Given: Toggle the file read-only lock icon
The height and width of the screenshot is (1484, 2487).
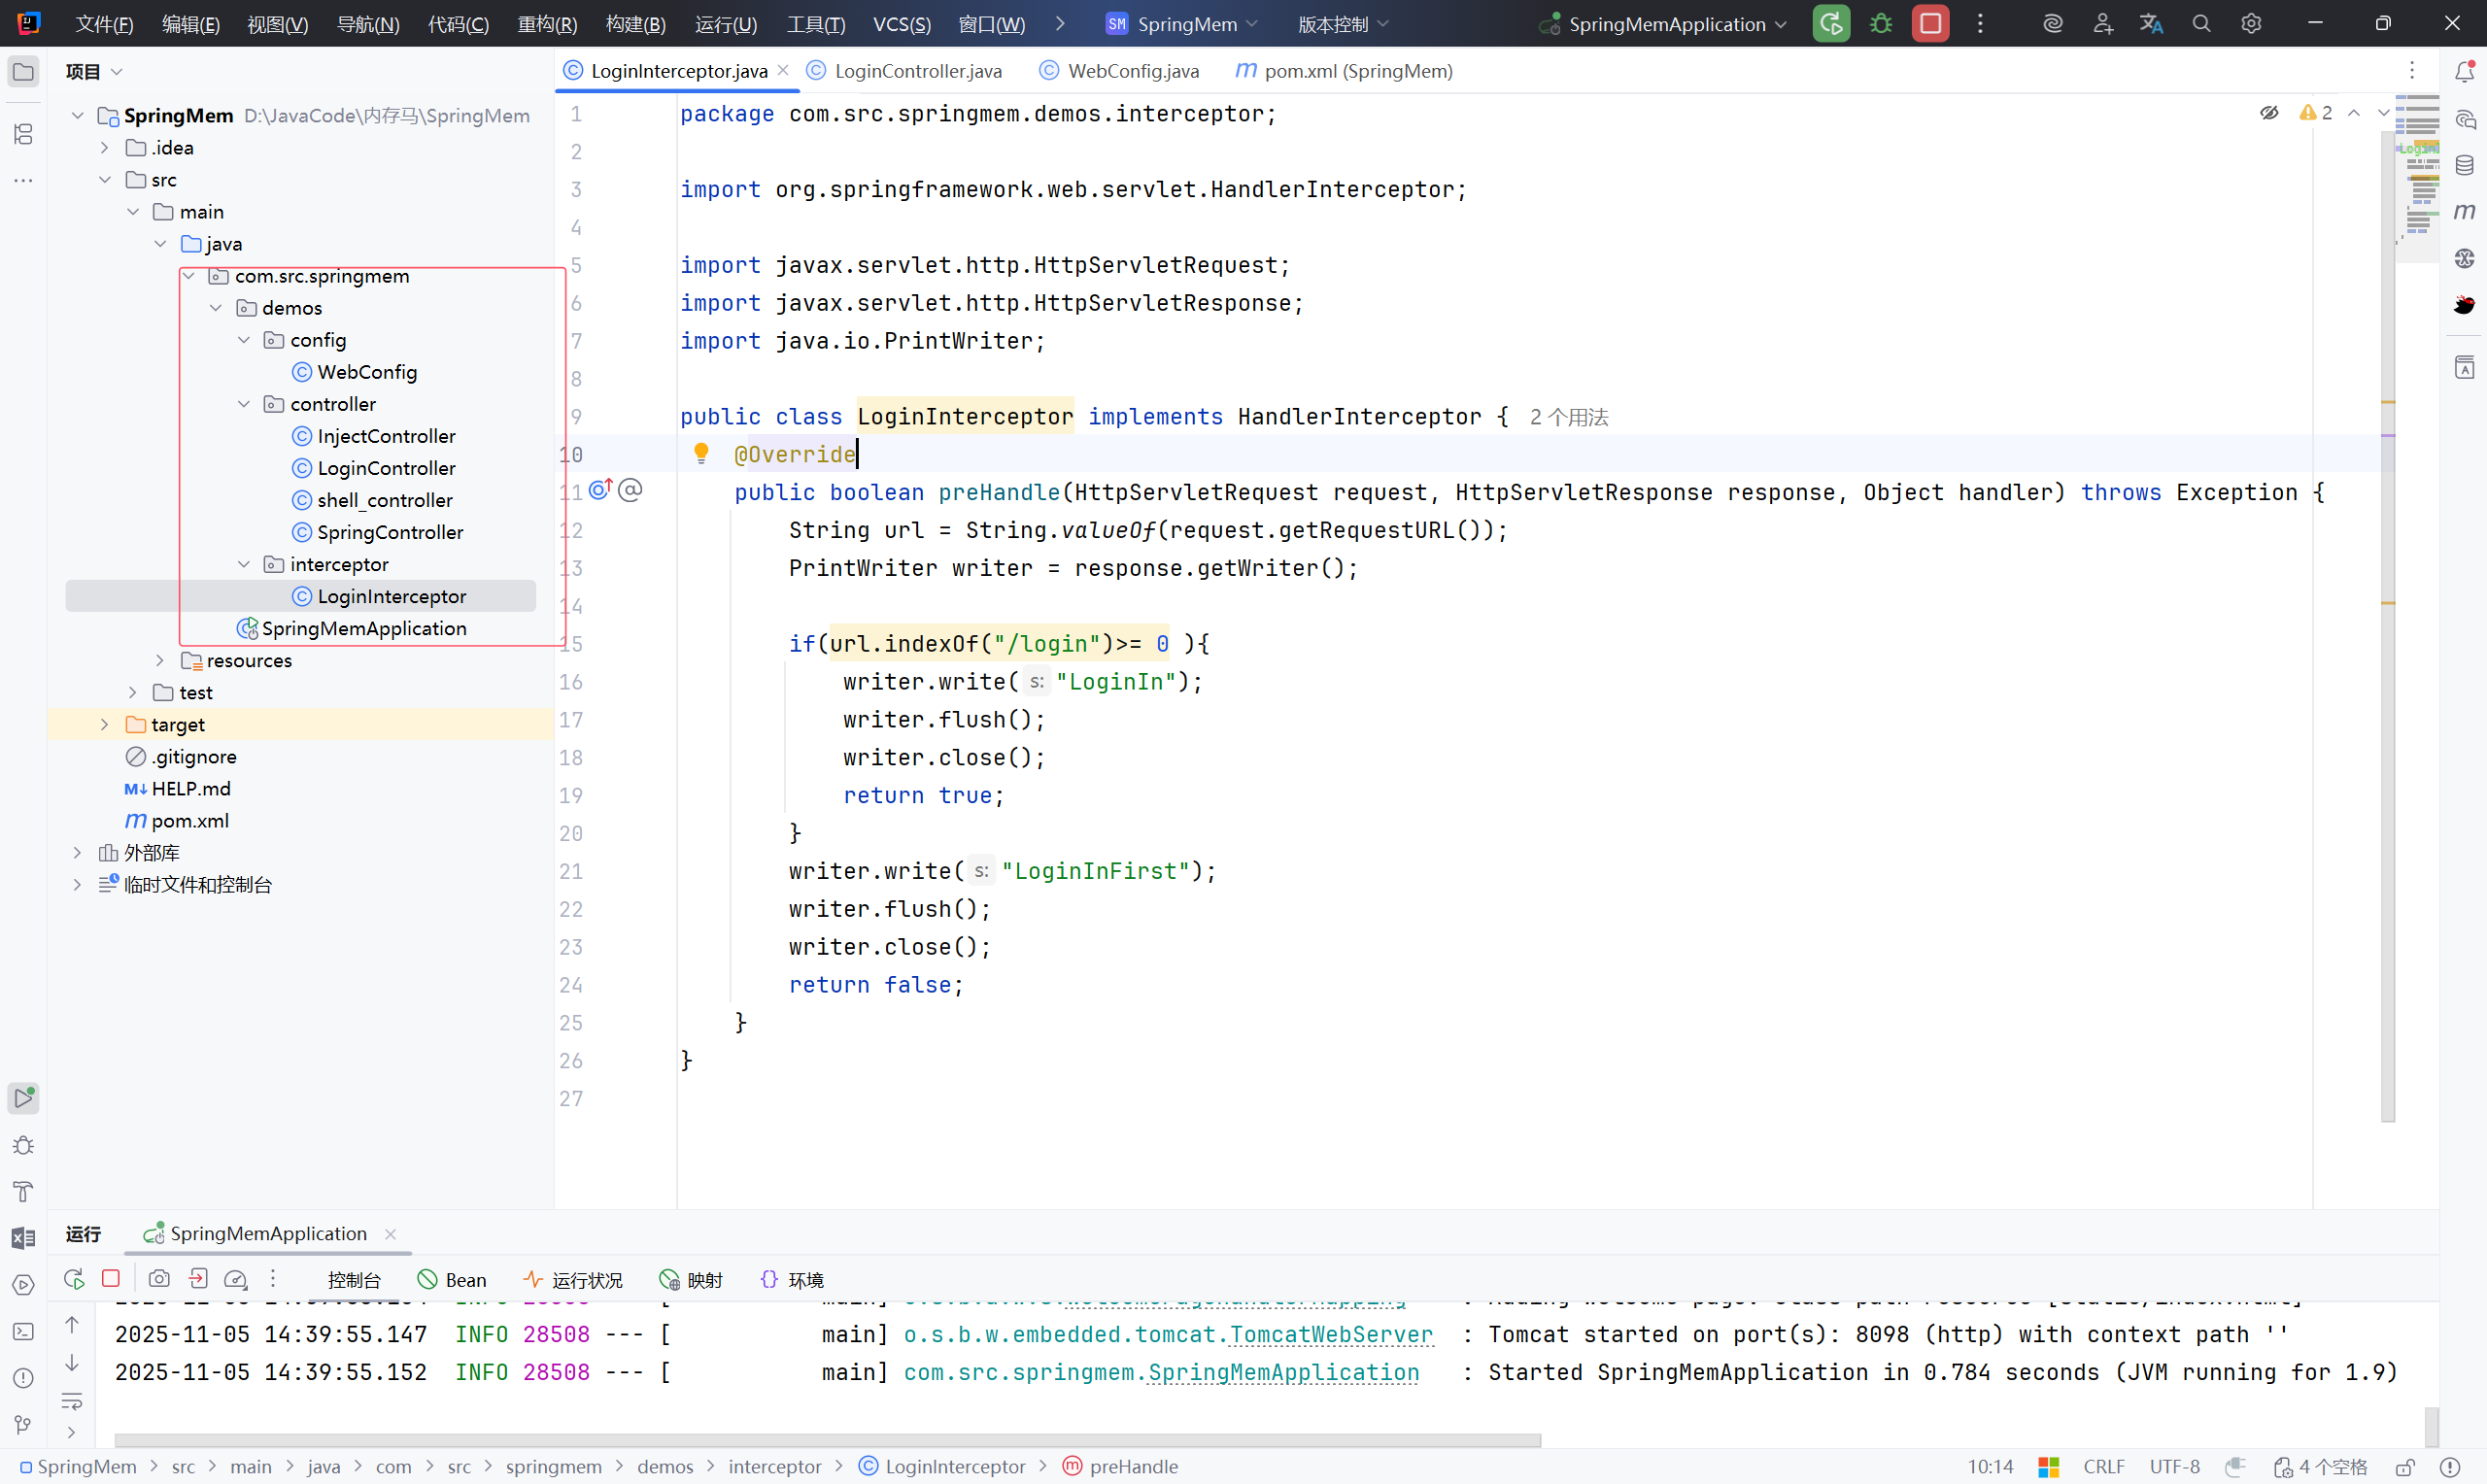Looking at the screenshot, I should point(2405,1466).
